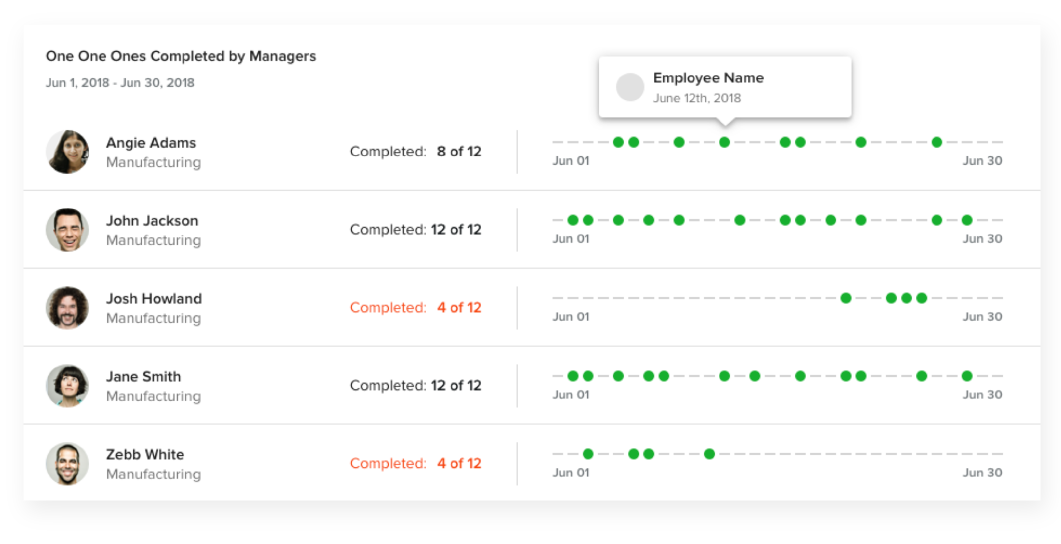
Task: Click Angie Adams' profile avatar
Action: coord(68,152)
